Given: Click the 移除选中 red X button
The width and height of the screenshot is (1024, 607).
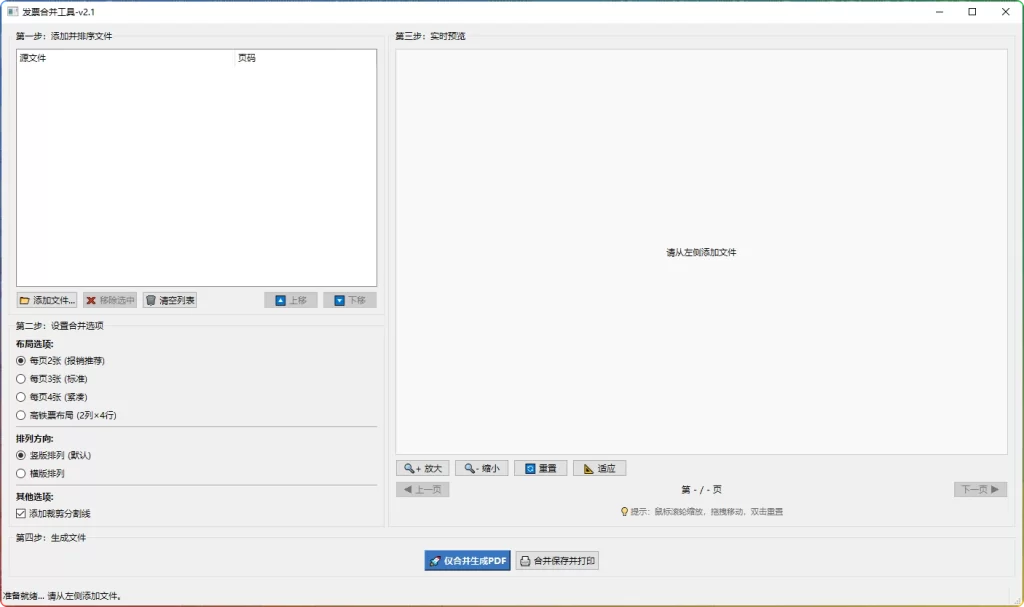Looking at the screenshot, I should 109,300.
